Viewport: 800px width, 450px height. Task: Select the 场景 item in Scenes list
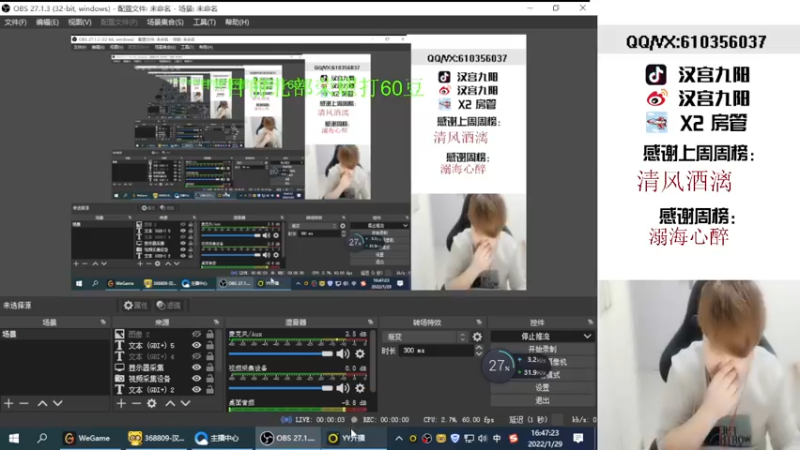coord(55,334)
